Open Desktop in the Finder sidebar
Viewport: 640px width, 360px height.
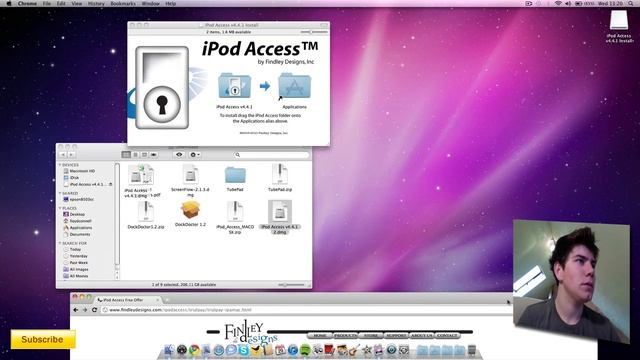point(74,214)
